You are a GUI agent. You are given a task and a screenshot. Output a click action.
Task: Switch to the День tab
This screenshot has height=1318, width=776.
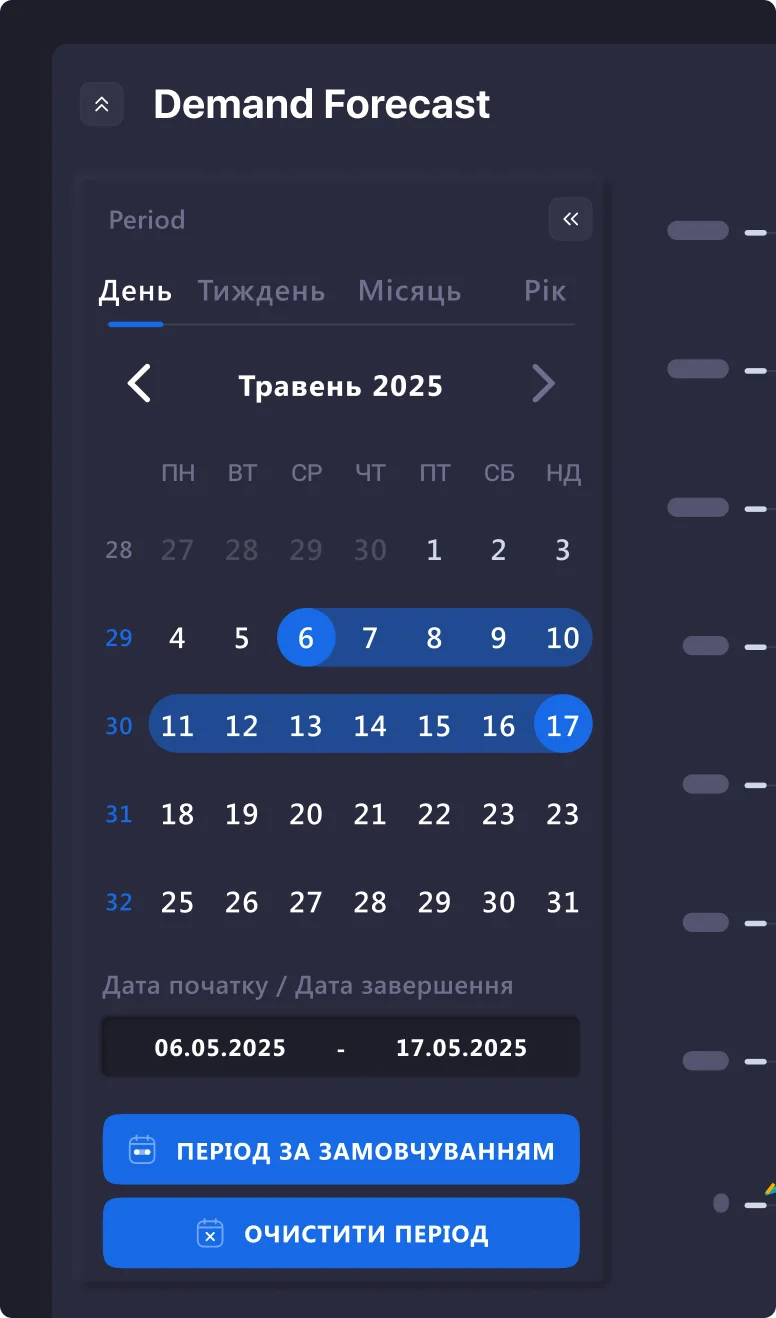[x=135, y=291]
